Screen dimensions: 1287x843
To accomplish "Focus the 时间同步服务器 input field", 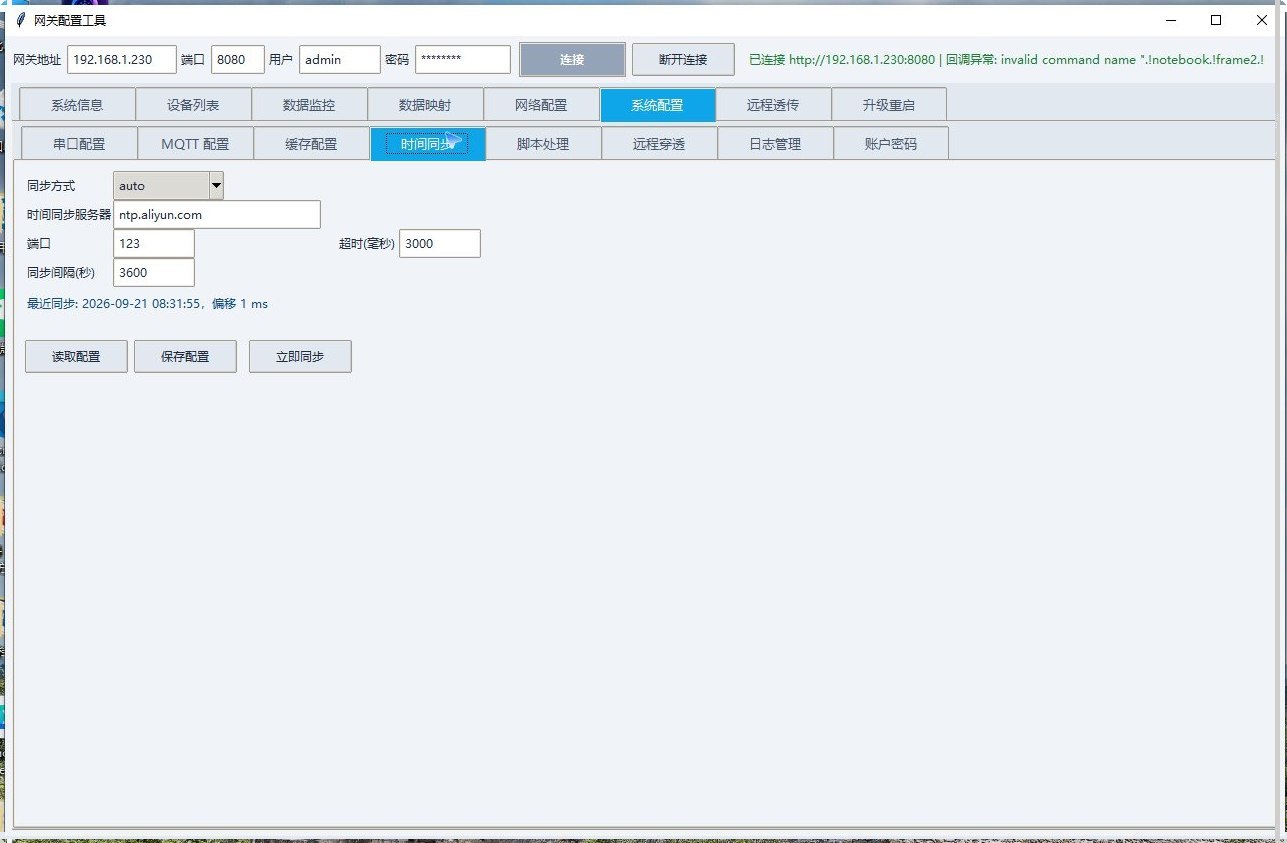I will coord(217,215).
